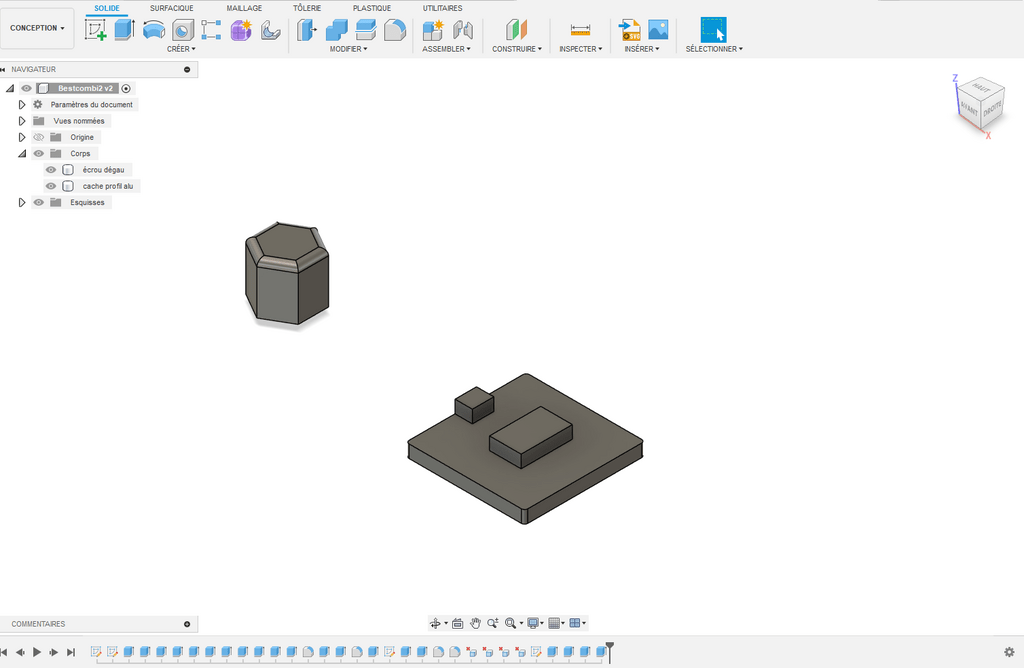Expand the Vues nommées folder
Viewport: 1024px width, 668px height.
[x=22, y=121]
